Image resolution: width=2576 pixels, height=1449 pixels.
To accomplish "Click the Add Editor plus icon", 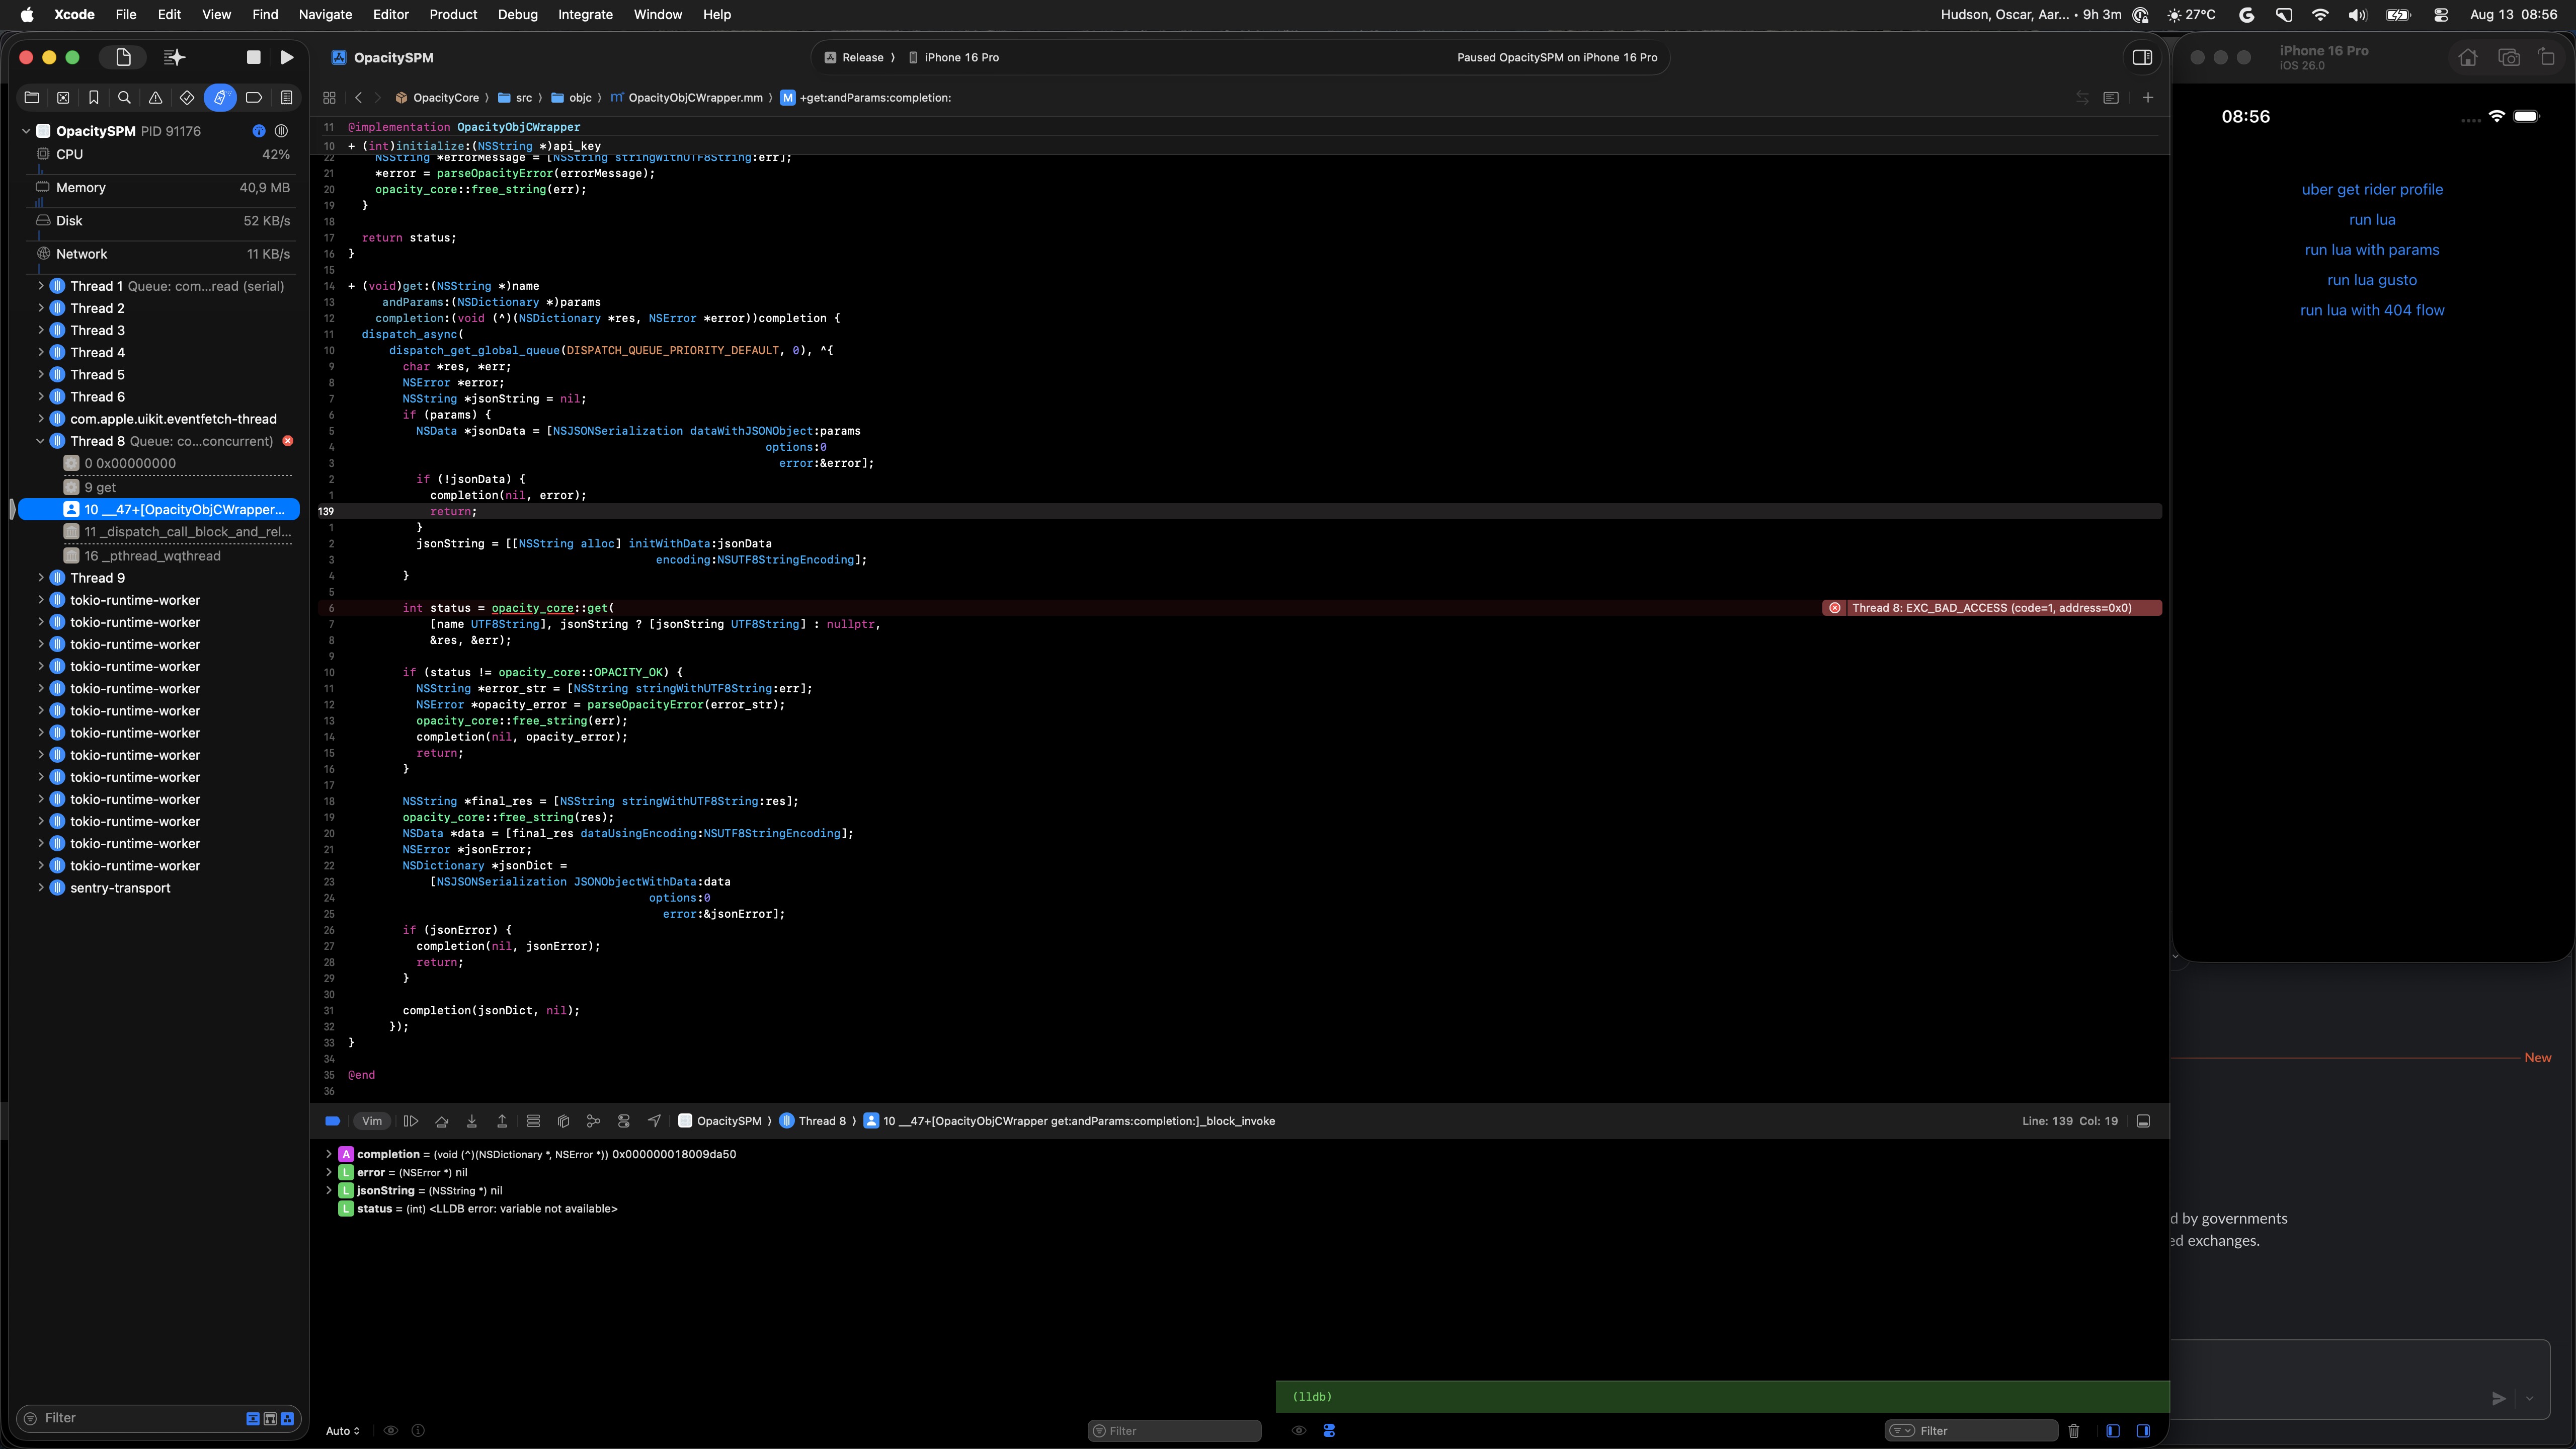I will click(x=2147, y=97).
